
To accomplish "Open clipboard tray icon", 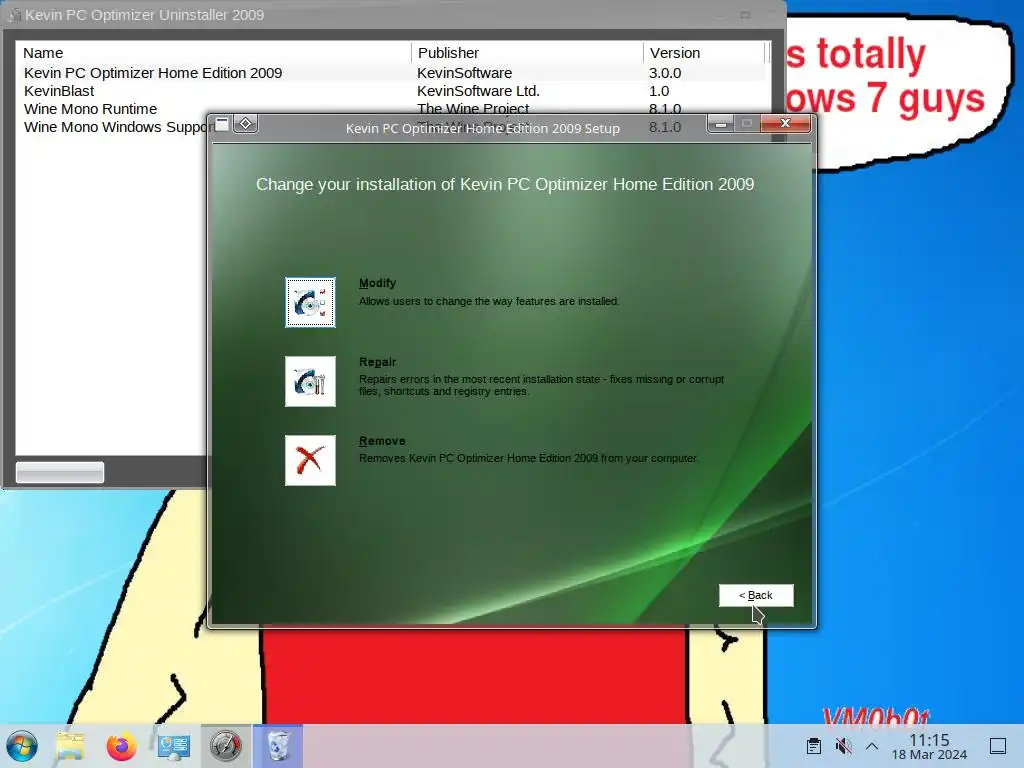I will click(814, 746).
